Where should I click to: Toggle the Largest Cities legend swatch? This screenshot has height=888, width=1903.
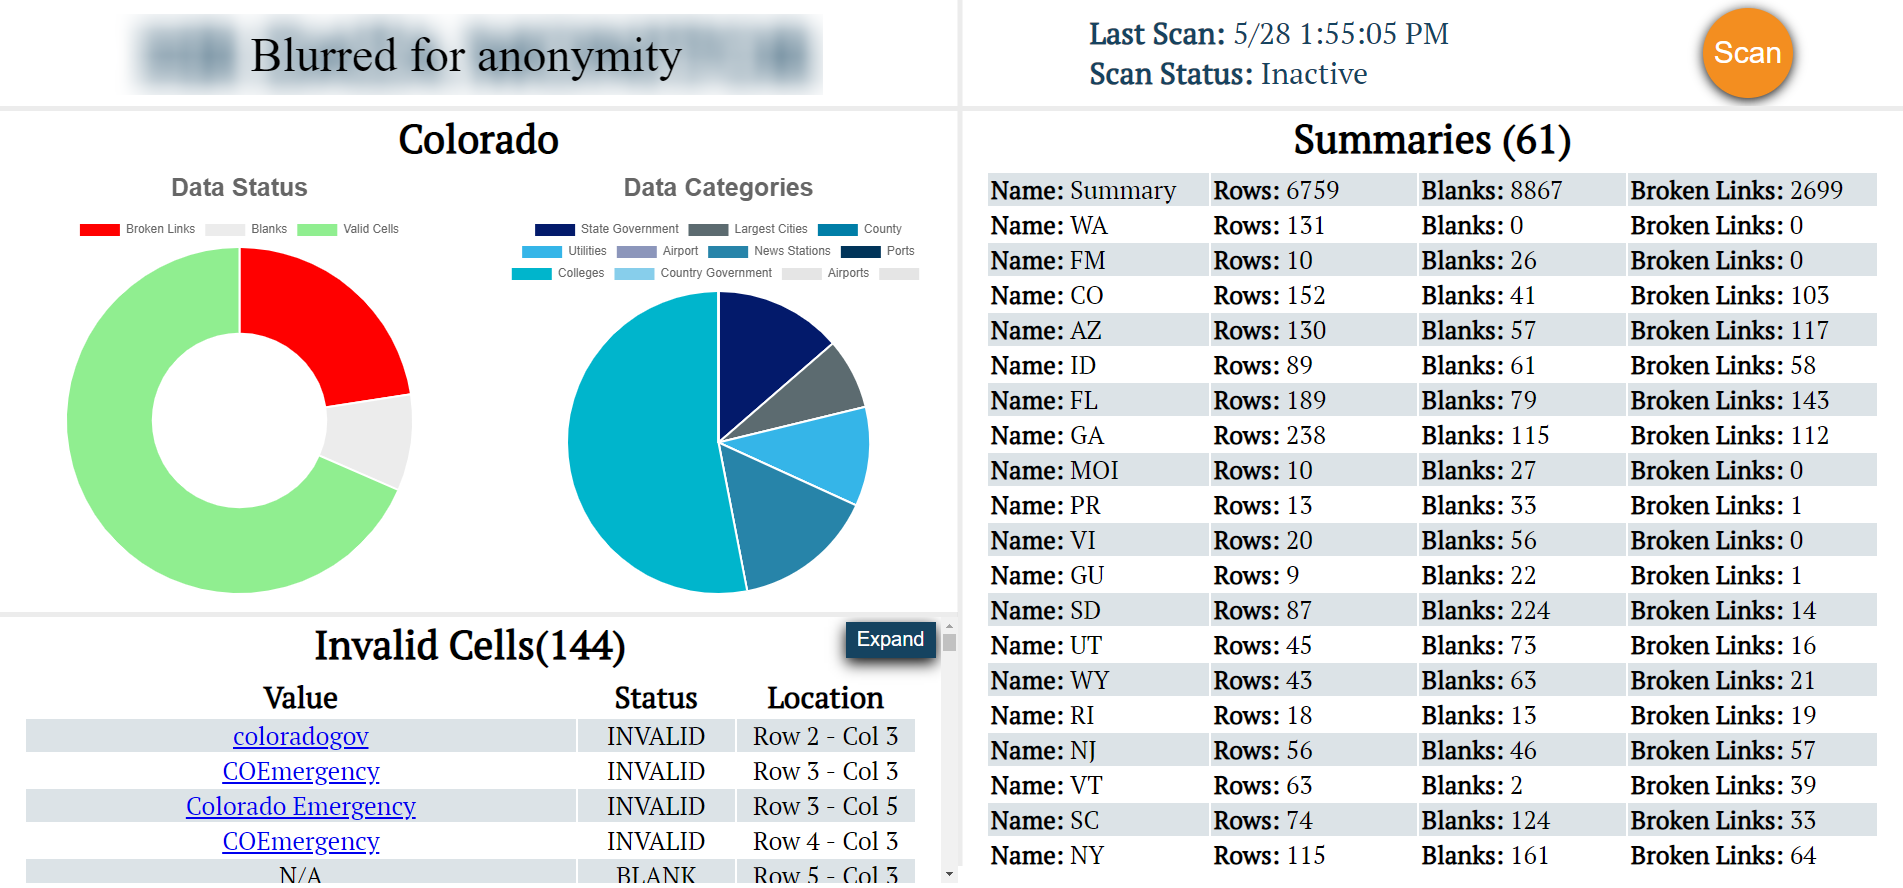pyautogui.click(x=748, y=229)
